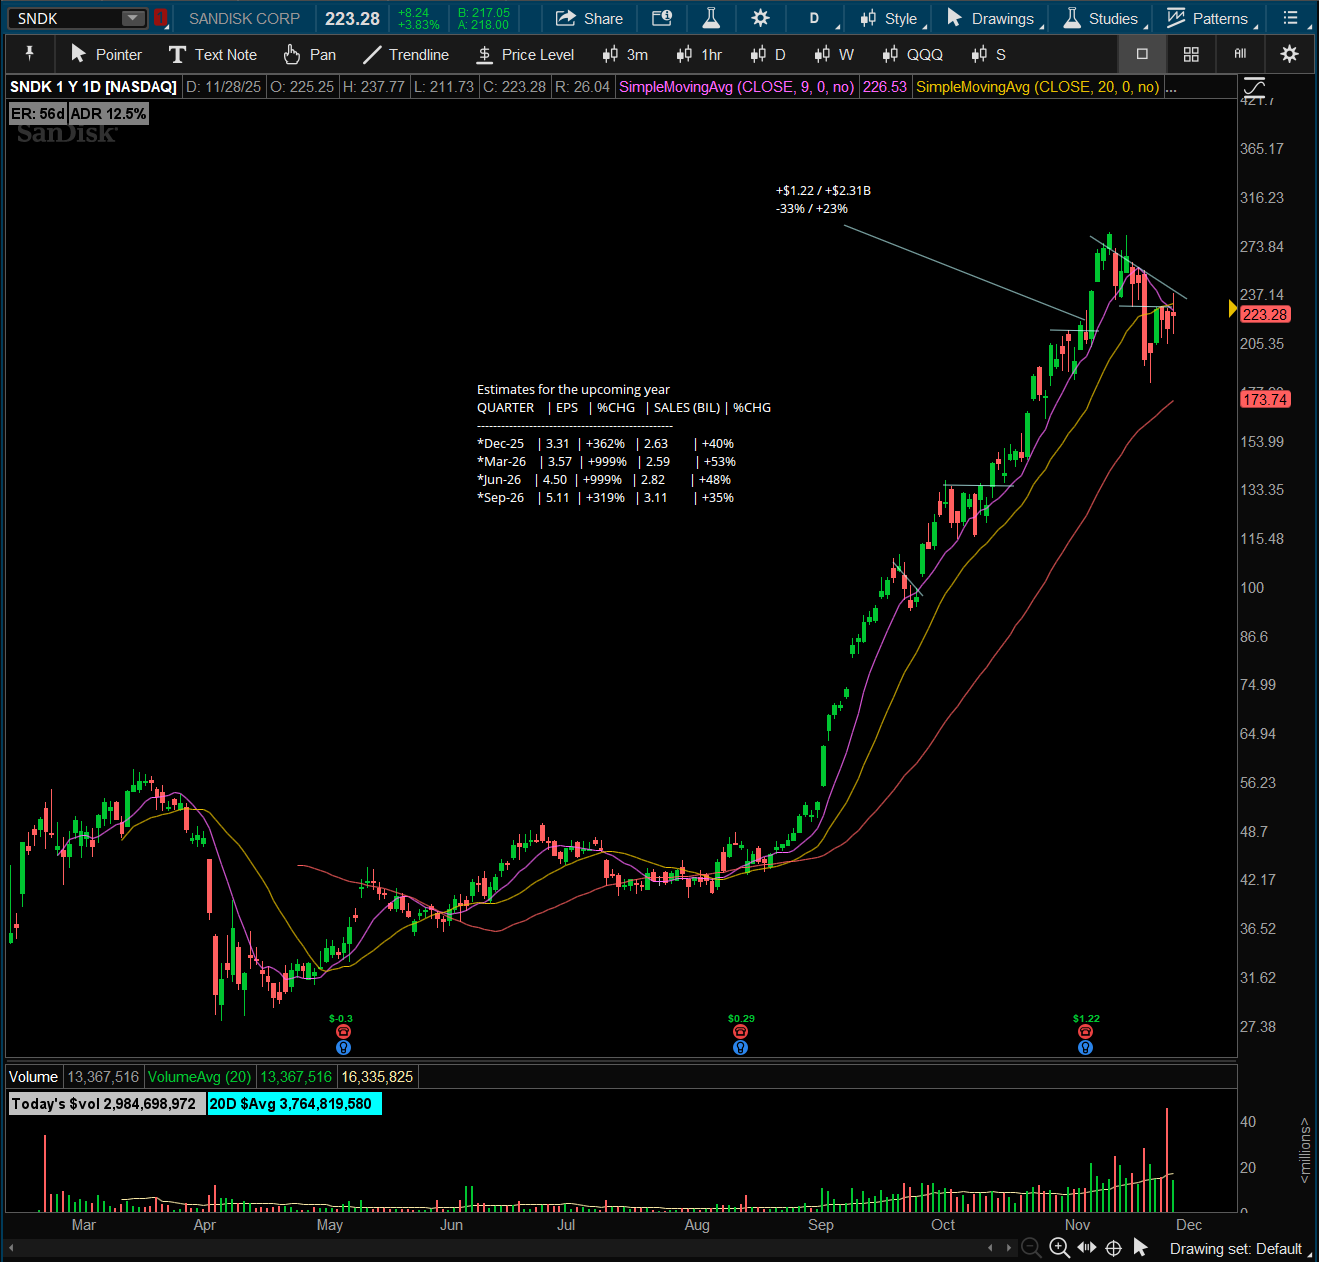The width and height of the screenshot is (1319, 1262).
Task: Select the four-grid chart layout icon
Action: click(x=1191, y=54)
